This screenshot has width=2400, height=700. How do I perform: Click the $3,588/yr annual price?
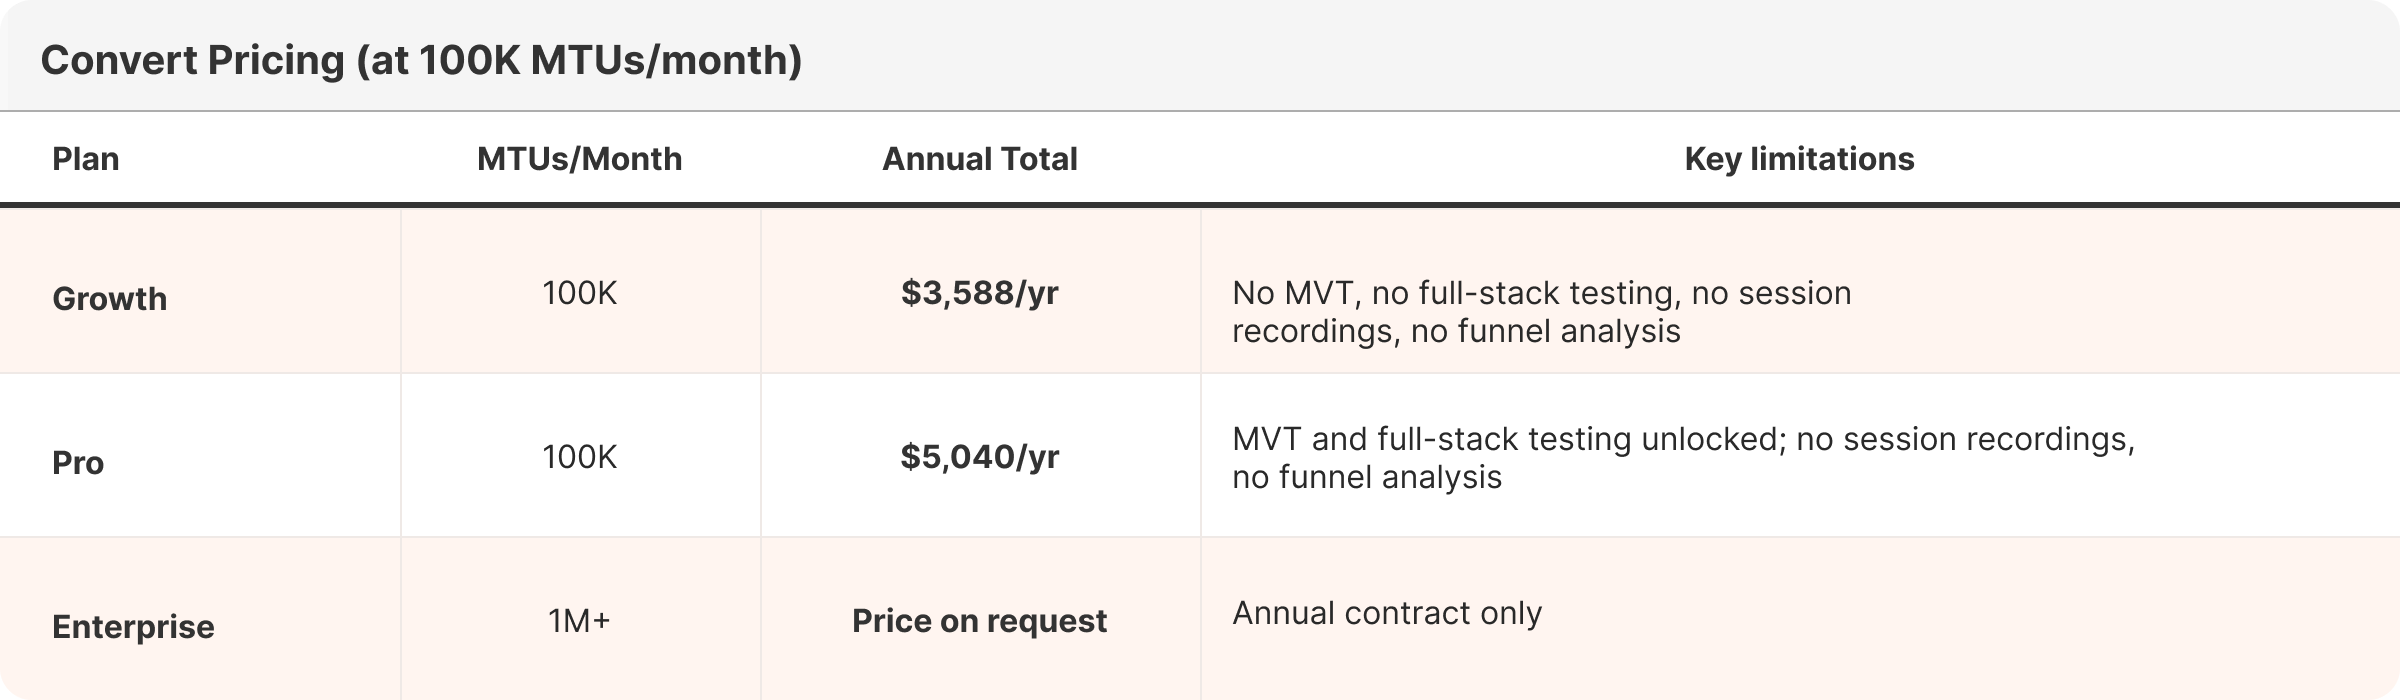(980, 292)
